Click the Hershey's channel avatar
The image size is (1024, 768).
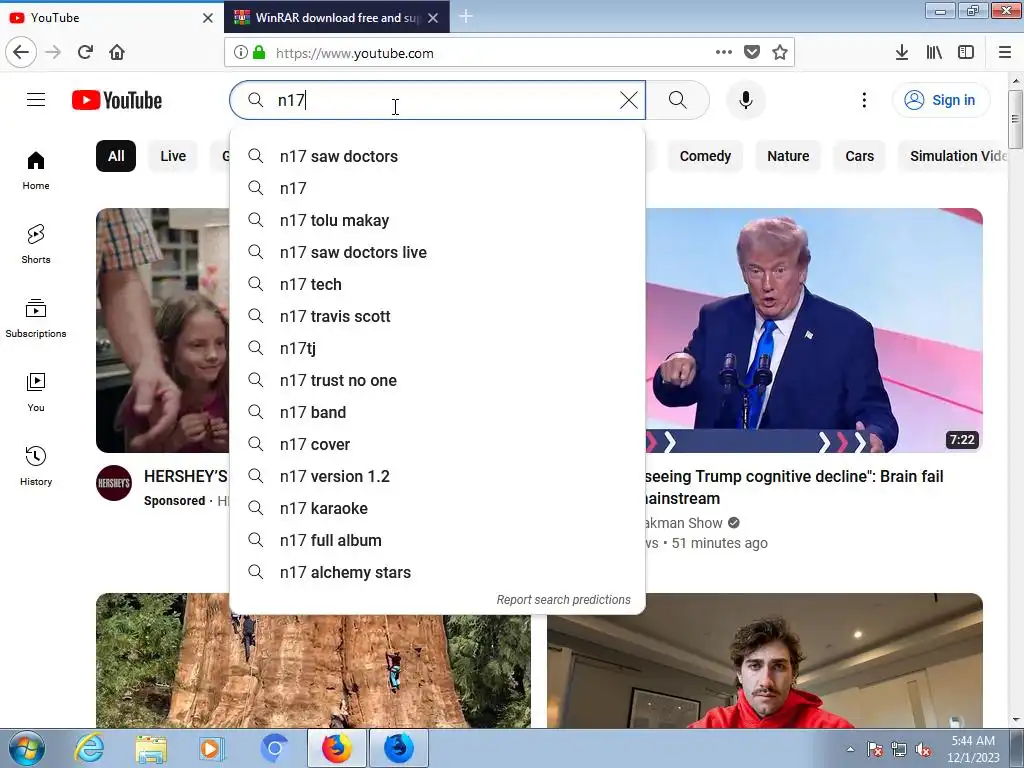(114, 483)
